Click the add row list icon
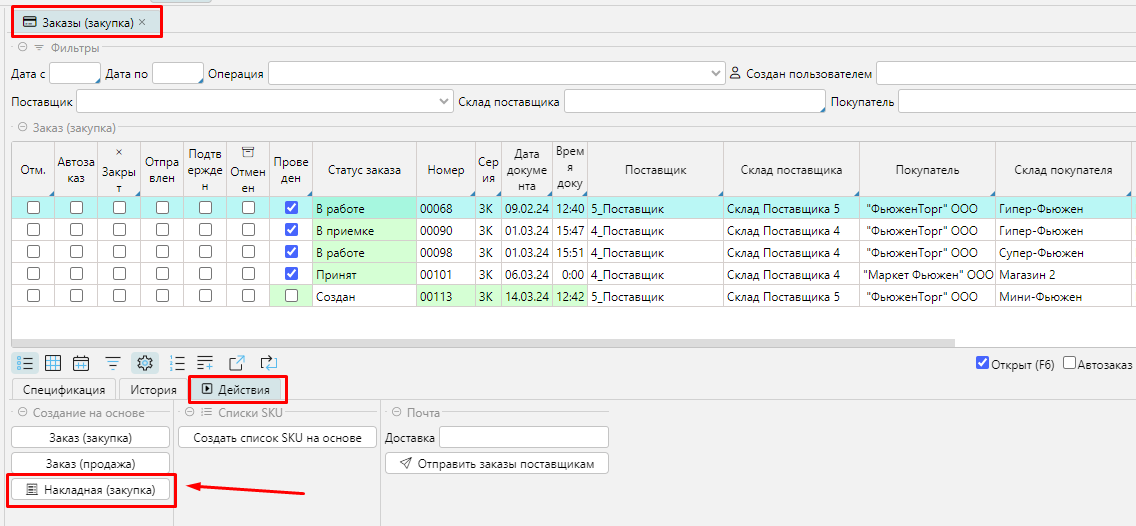 click(x=205, y=363)
